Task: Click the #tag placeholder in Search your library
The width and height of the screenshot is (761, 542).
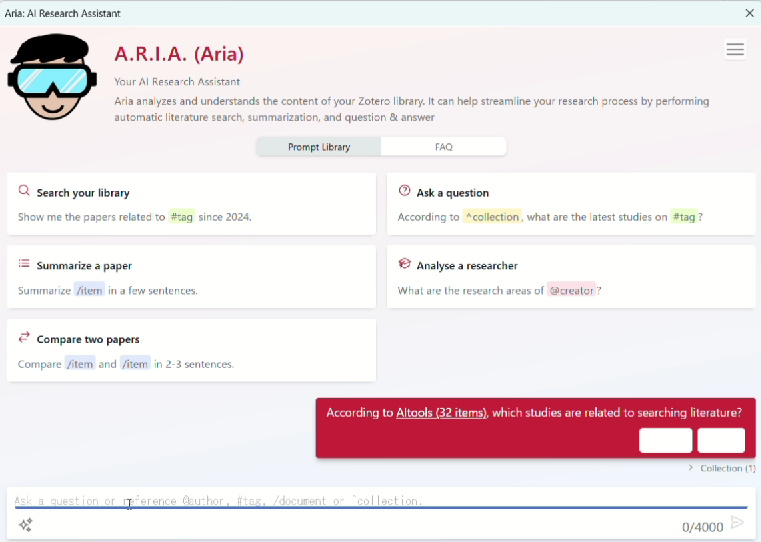Action: [182, 217]
